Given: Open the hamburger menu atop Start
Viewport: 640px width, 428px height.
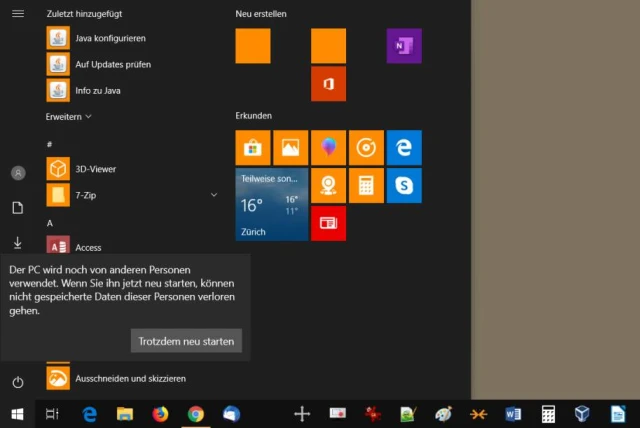Looking at the screenshot, I should click(17, 14).
